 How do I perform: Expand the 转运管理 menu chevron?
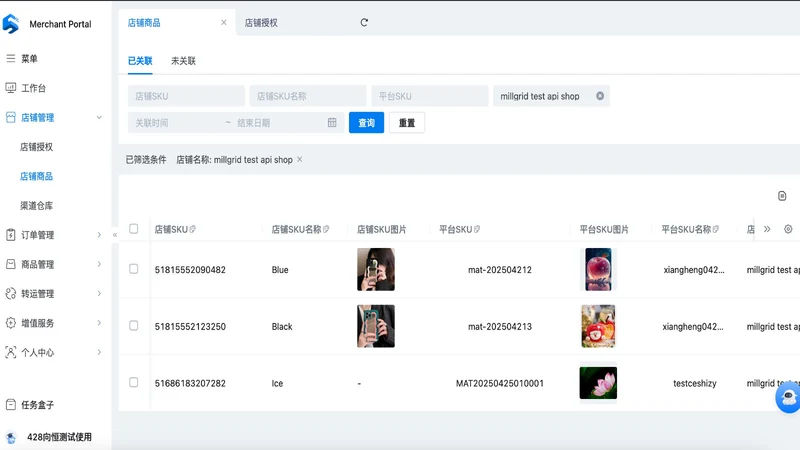point(99,293)
